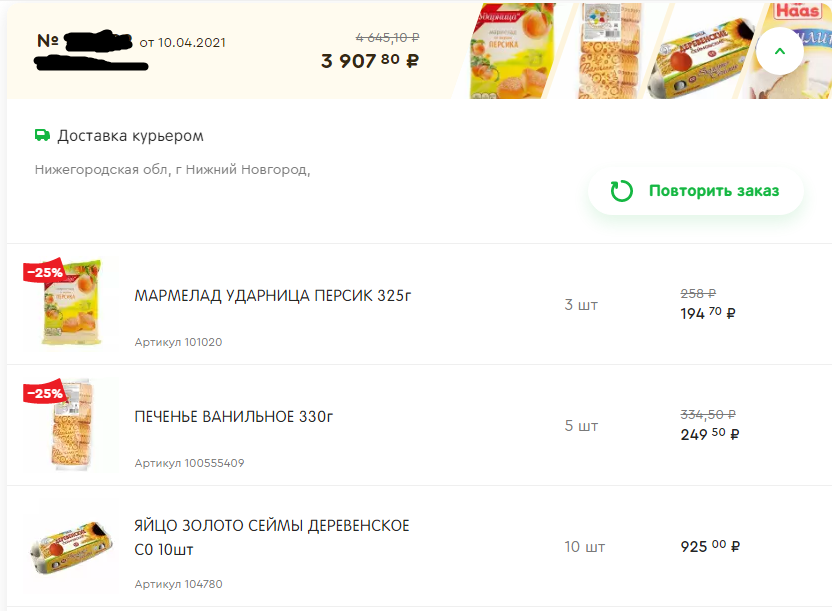The image size is (832, 611).
Task: Open the vanilla cookies thumbnail in the header
Action: 610,51
